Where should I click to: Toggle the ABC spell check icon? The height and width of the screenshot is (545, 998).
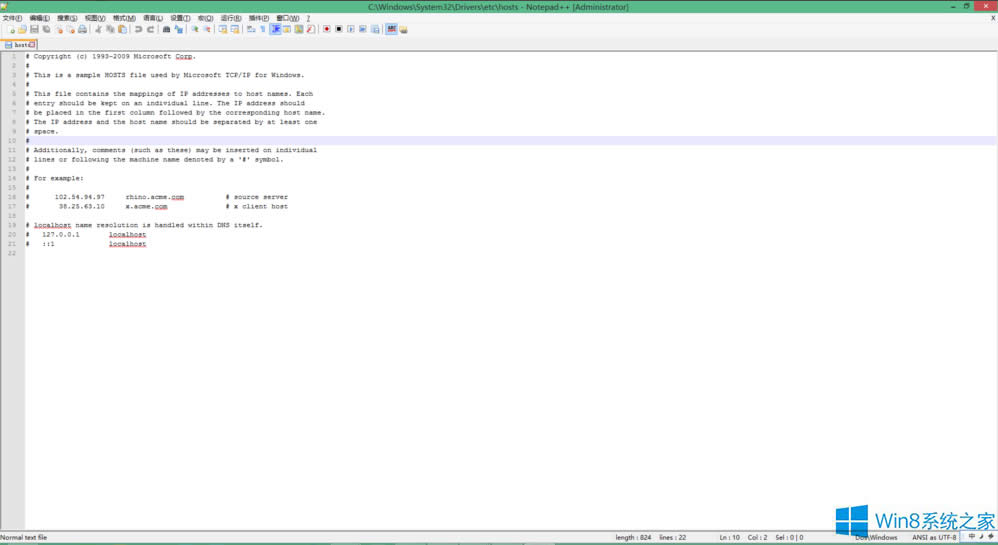coord(391,29)
